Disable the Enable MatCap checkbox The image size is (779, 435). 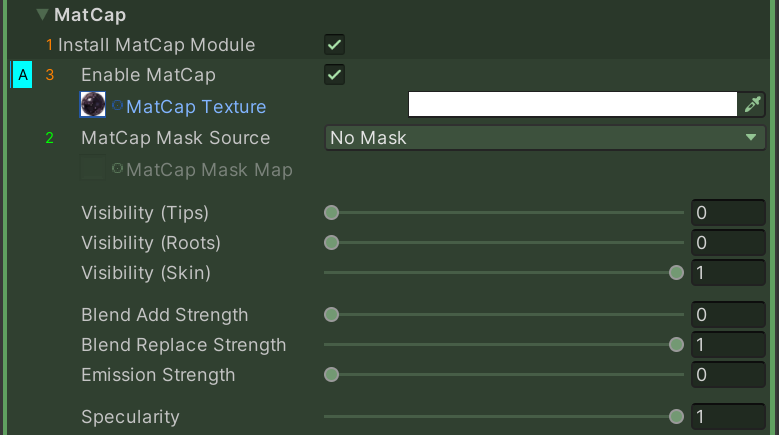pyautogui.click(x=335, y=74)
